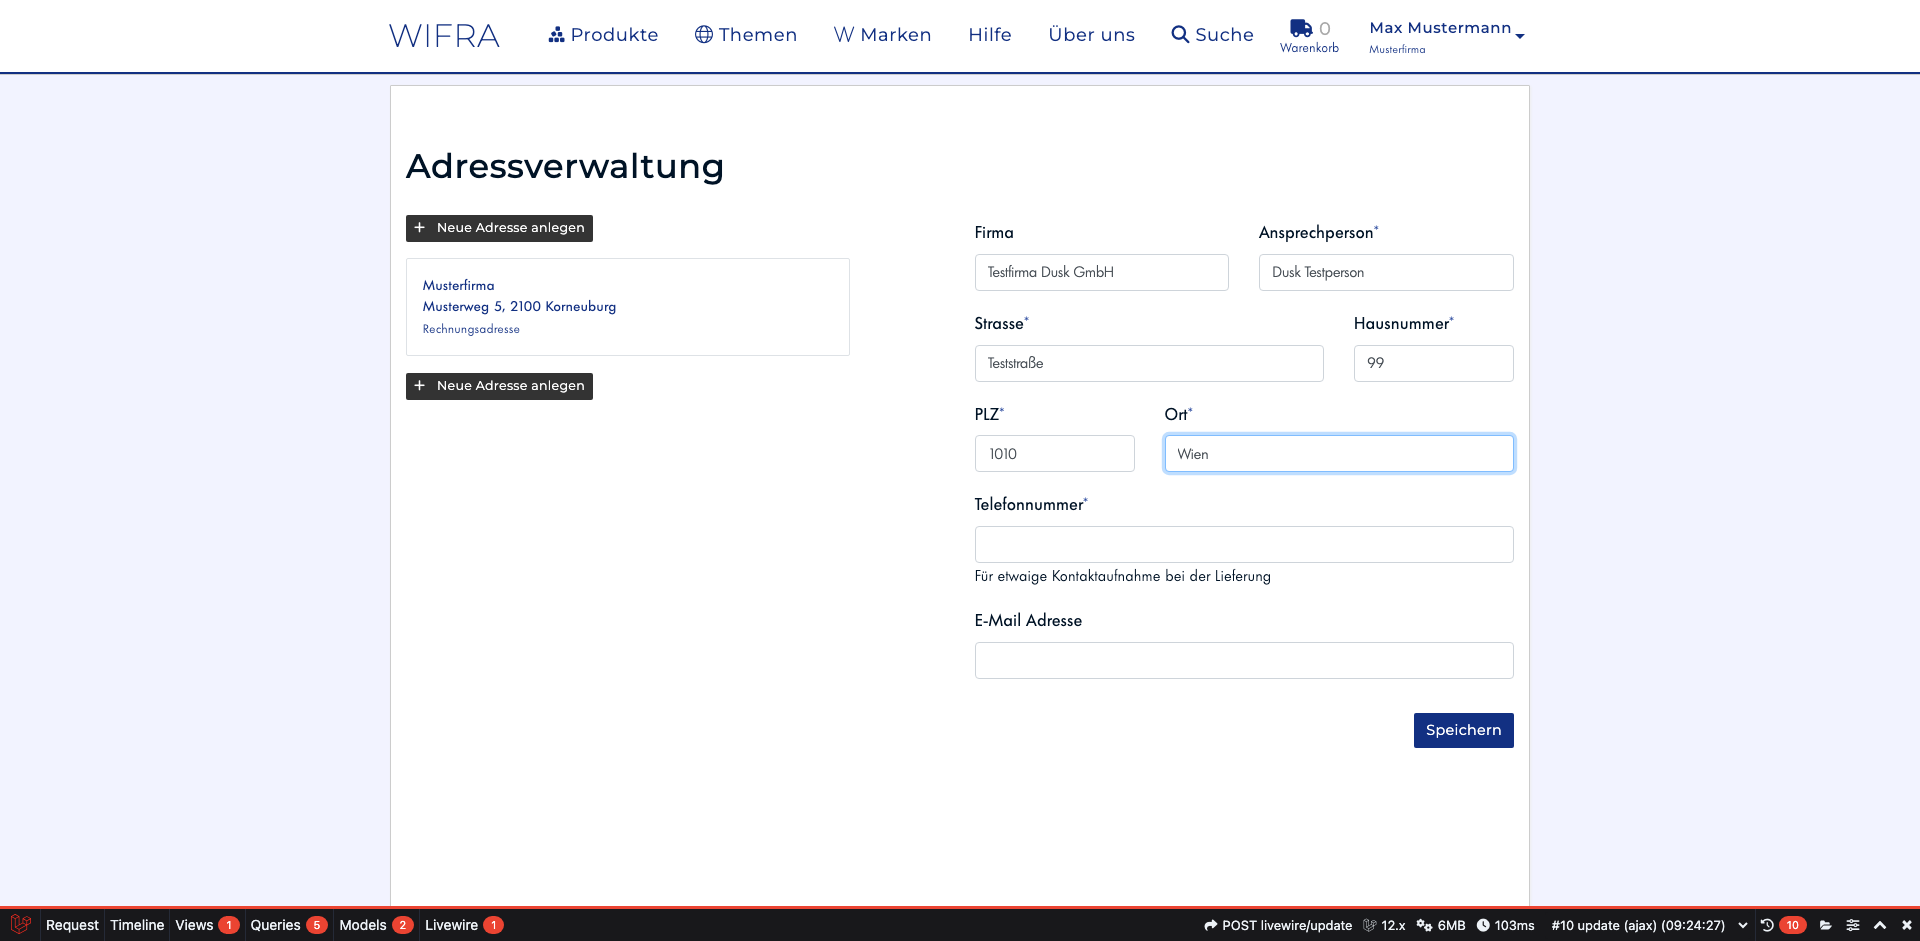Click the version icon labeled 12.x
Image resolution: width=1920 pixels, height=941 pixels.
(x=1369, y=925)
